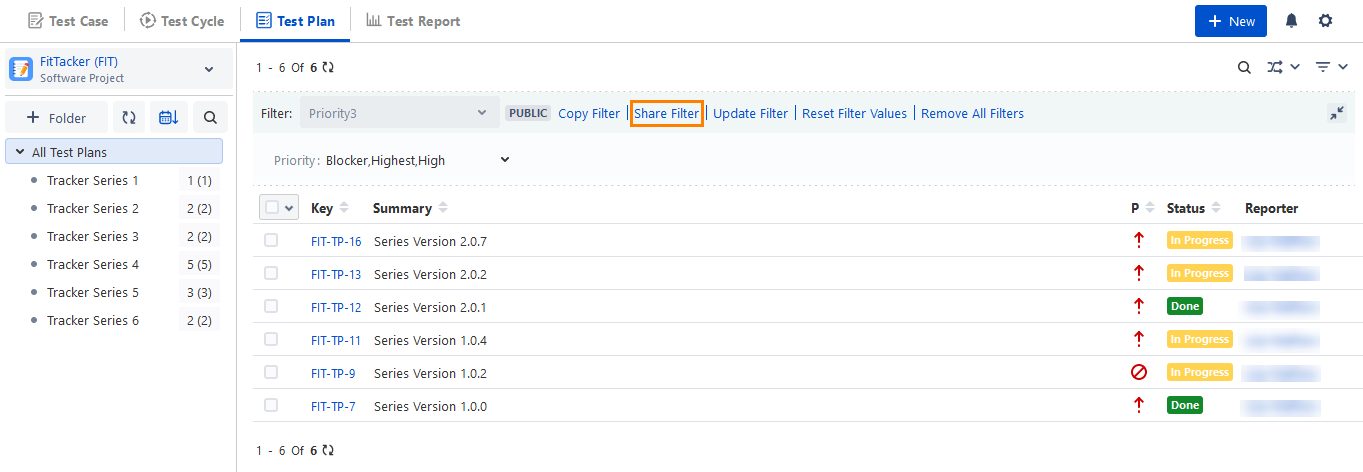The height and width of the screenshot is (472, 1363).
Task: Collapse the All Test Plans tree
Action: [x=20, y=152]
